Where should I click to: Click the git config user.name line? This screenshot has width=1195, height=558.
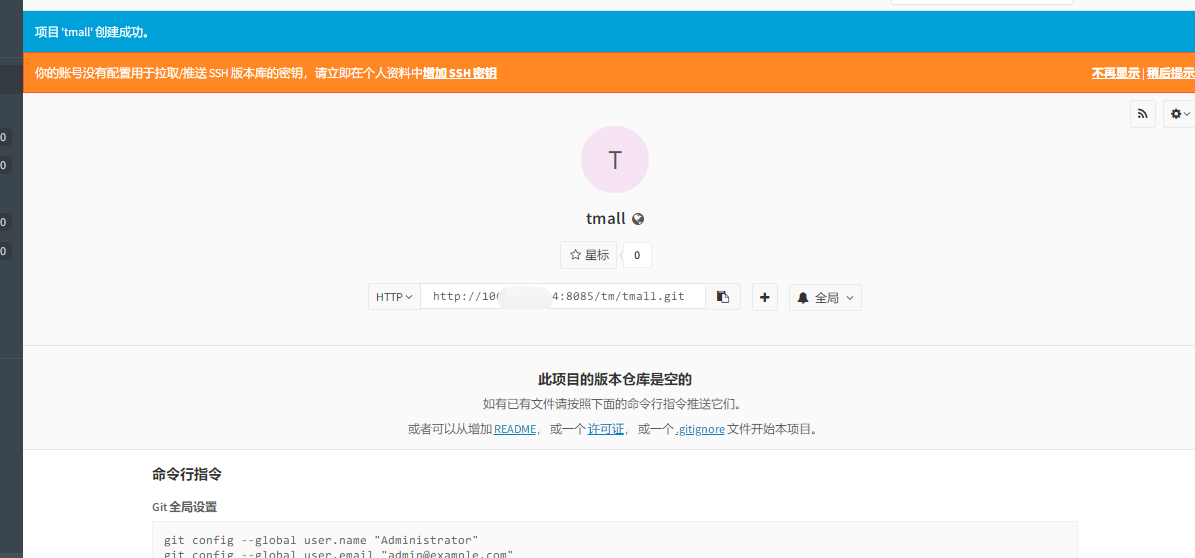coord(321,540)
